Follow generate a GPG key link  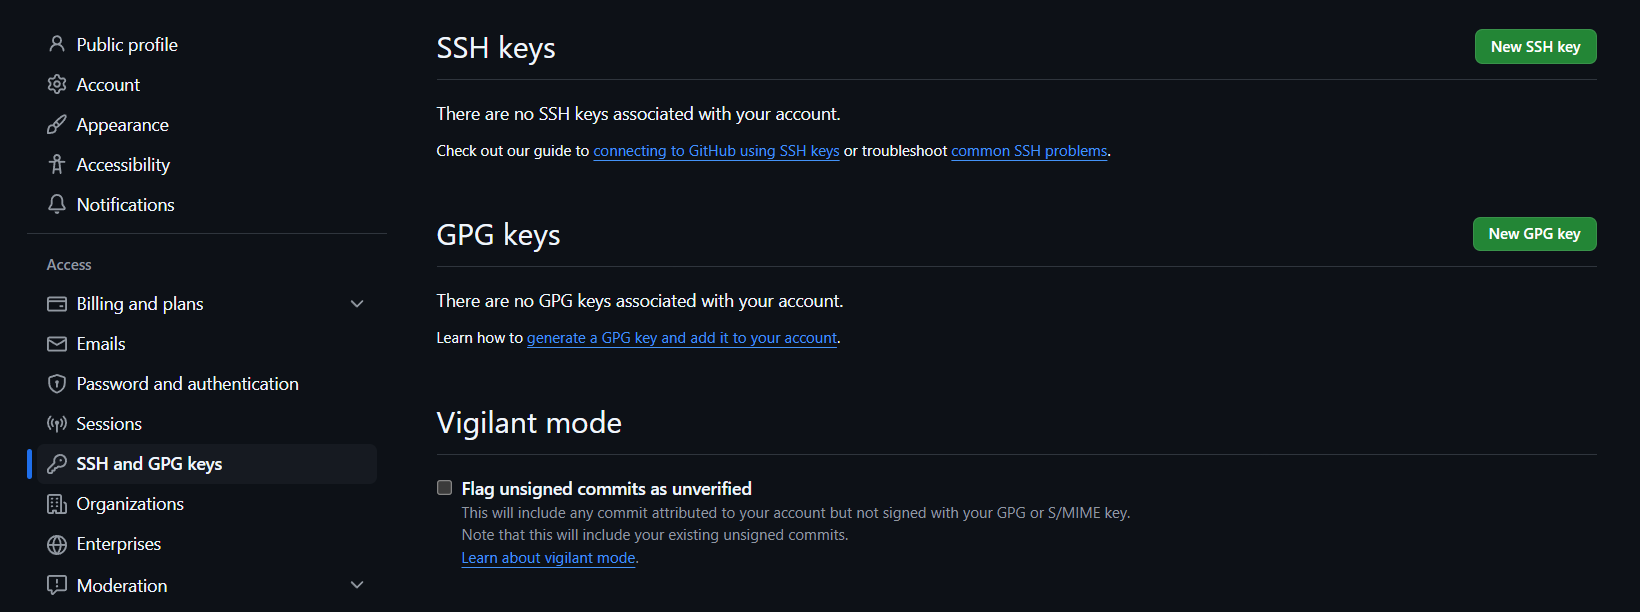pyautogui.click(x=682, y=338)
